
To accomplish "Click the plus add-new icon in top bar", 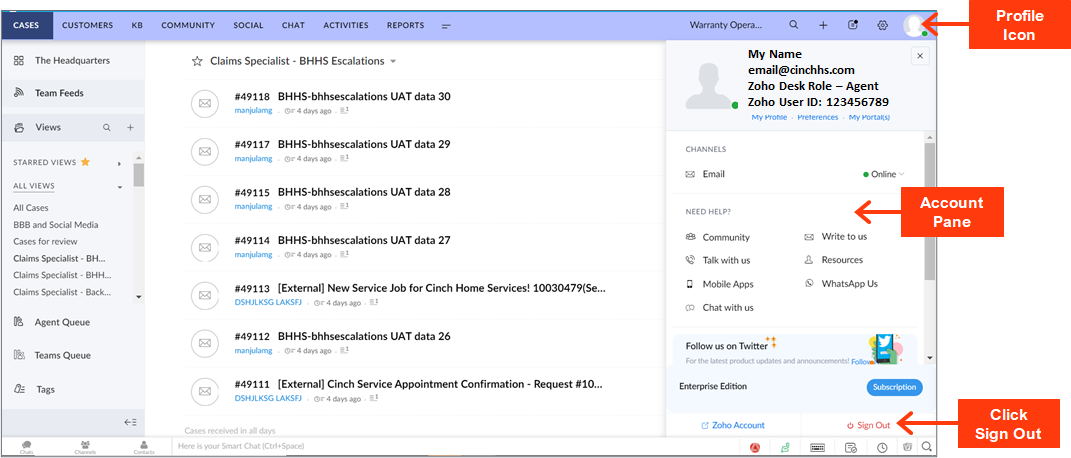I will click(823, 25).
